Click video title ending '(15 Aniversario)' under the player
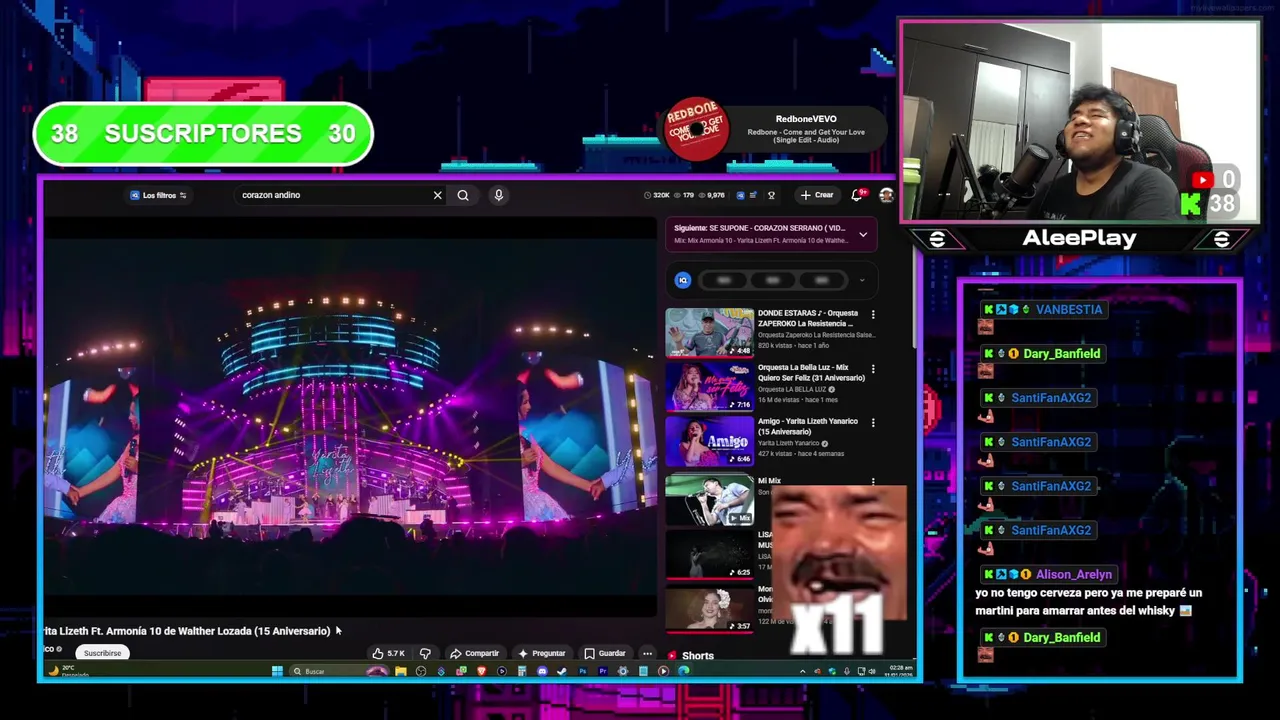Viewport: 1280px width, 720px height. point(187,631)
